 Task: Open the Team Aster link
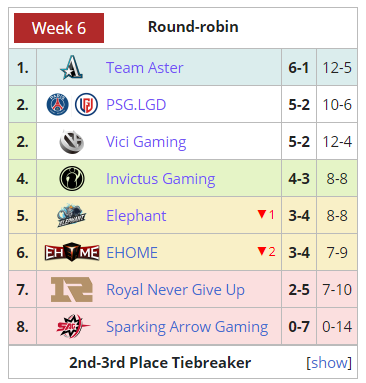point(145,68)
